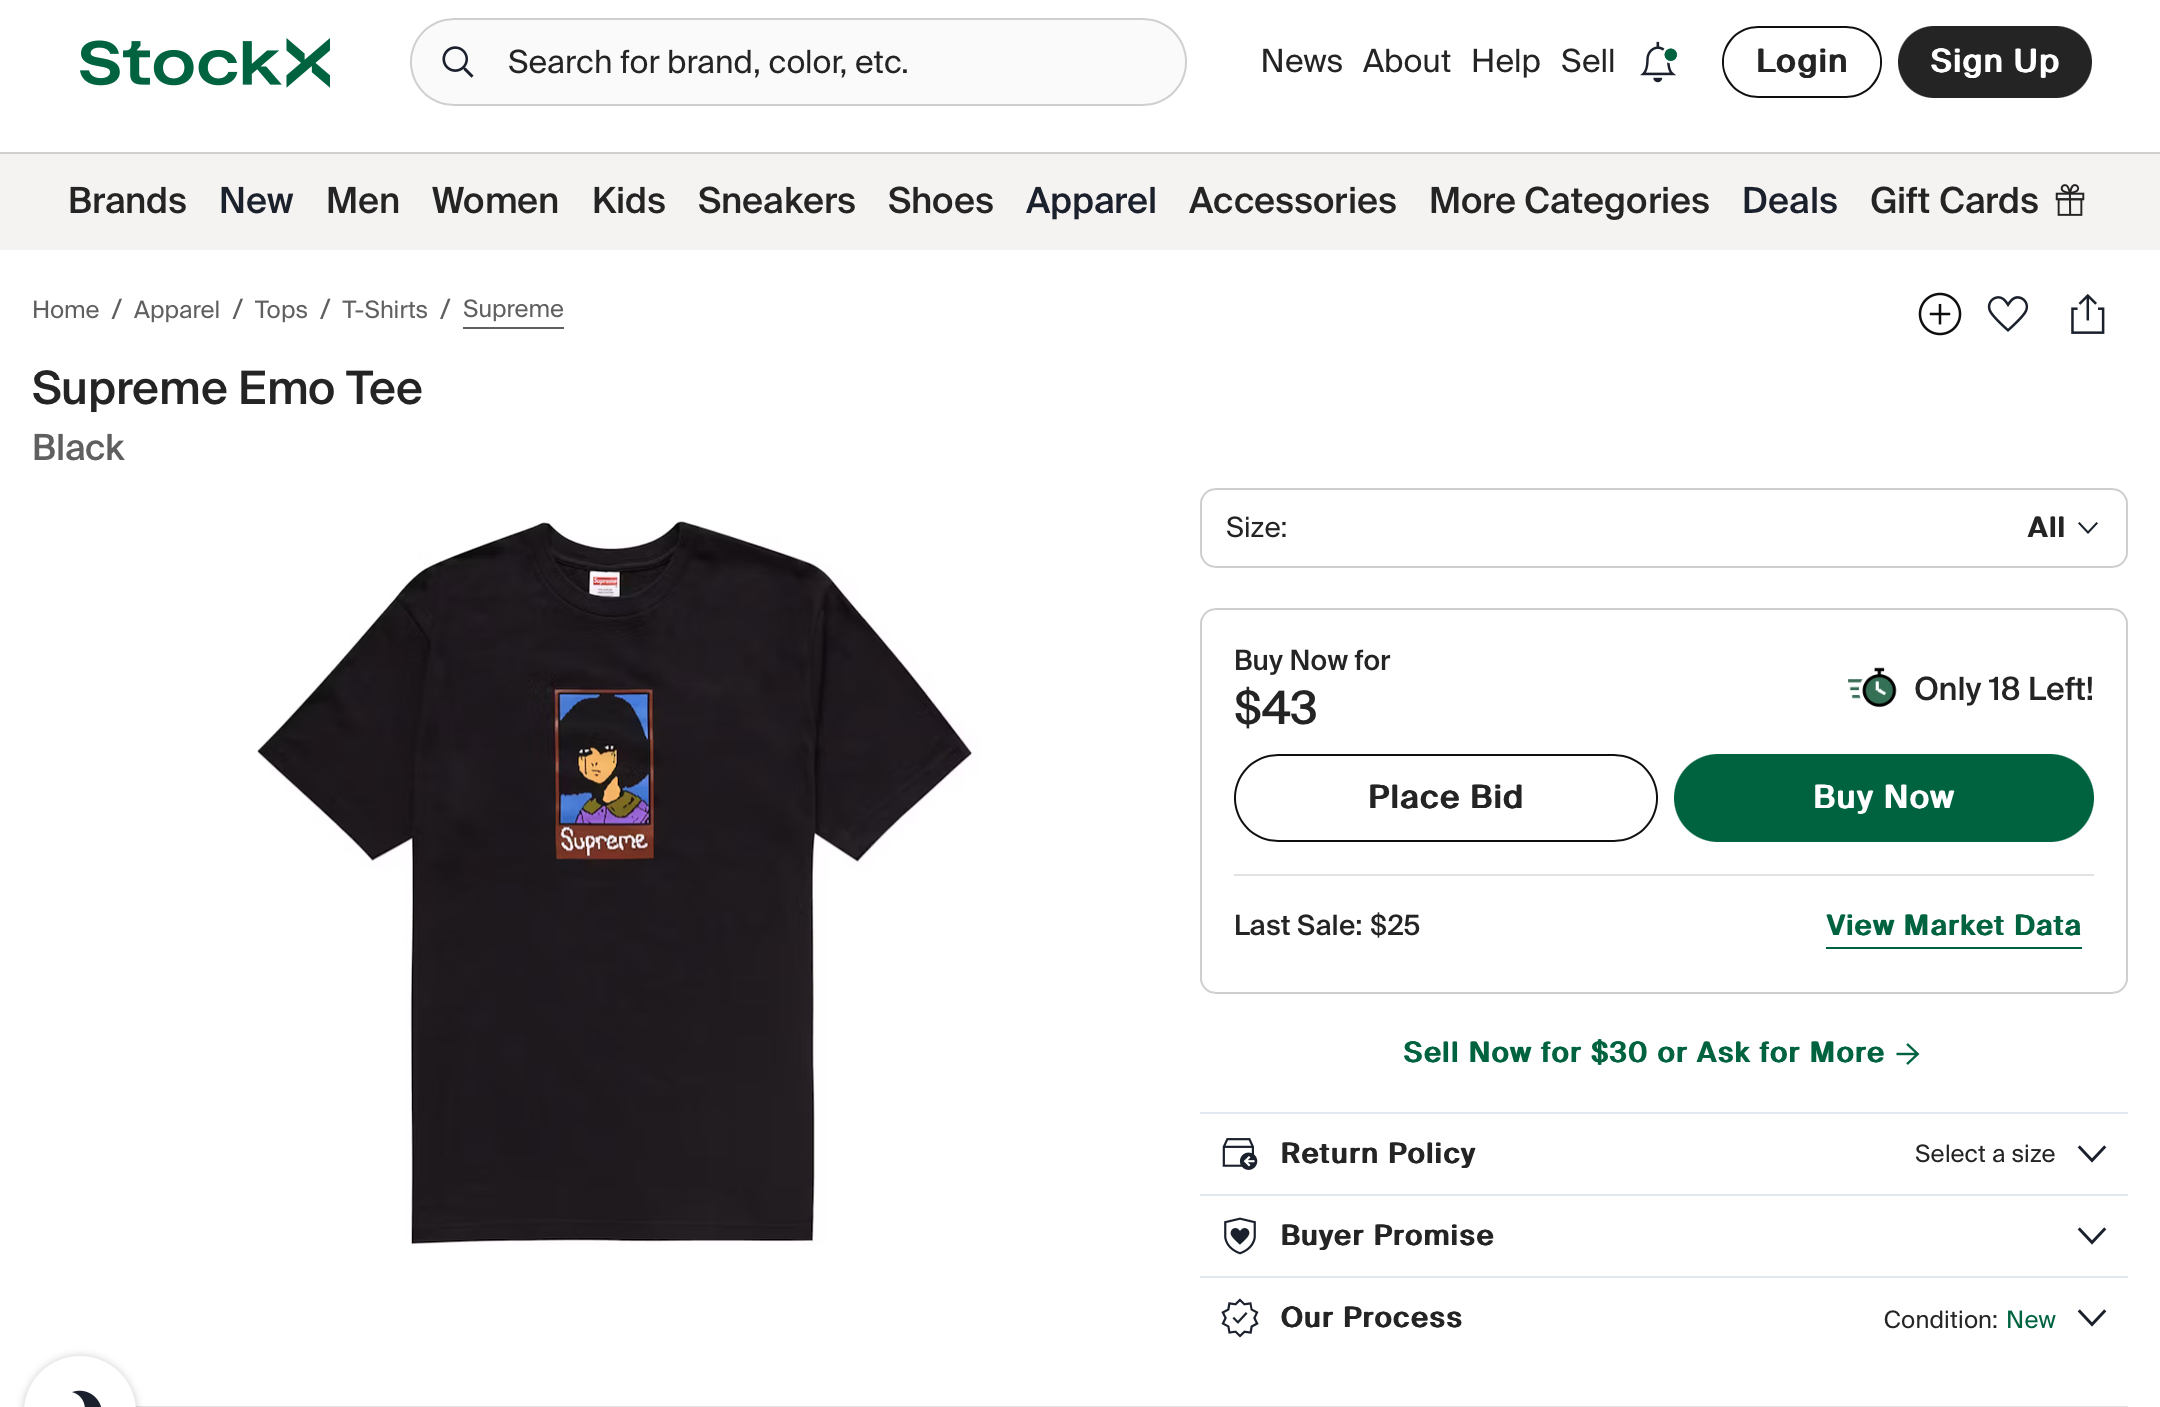Screen dimensions: 2160x1407
Task: Click the Gift Cards gift icon
Action: (x=2070, y=201)
